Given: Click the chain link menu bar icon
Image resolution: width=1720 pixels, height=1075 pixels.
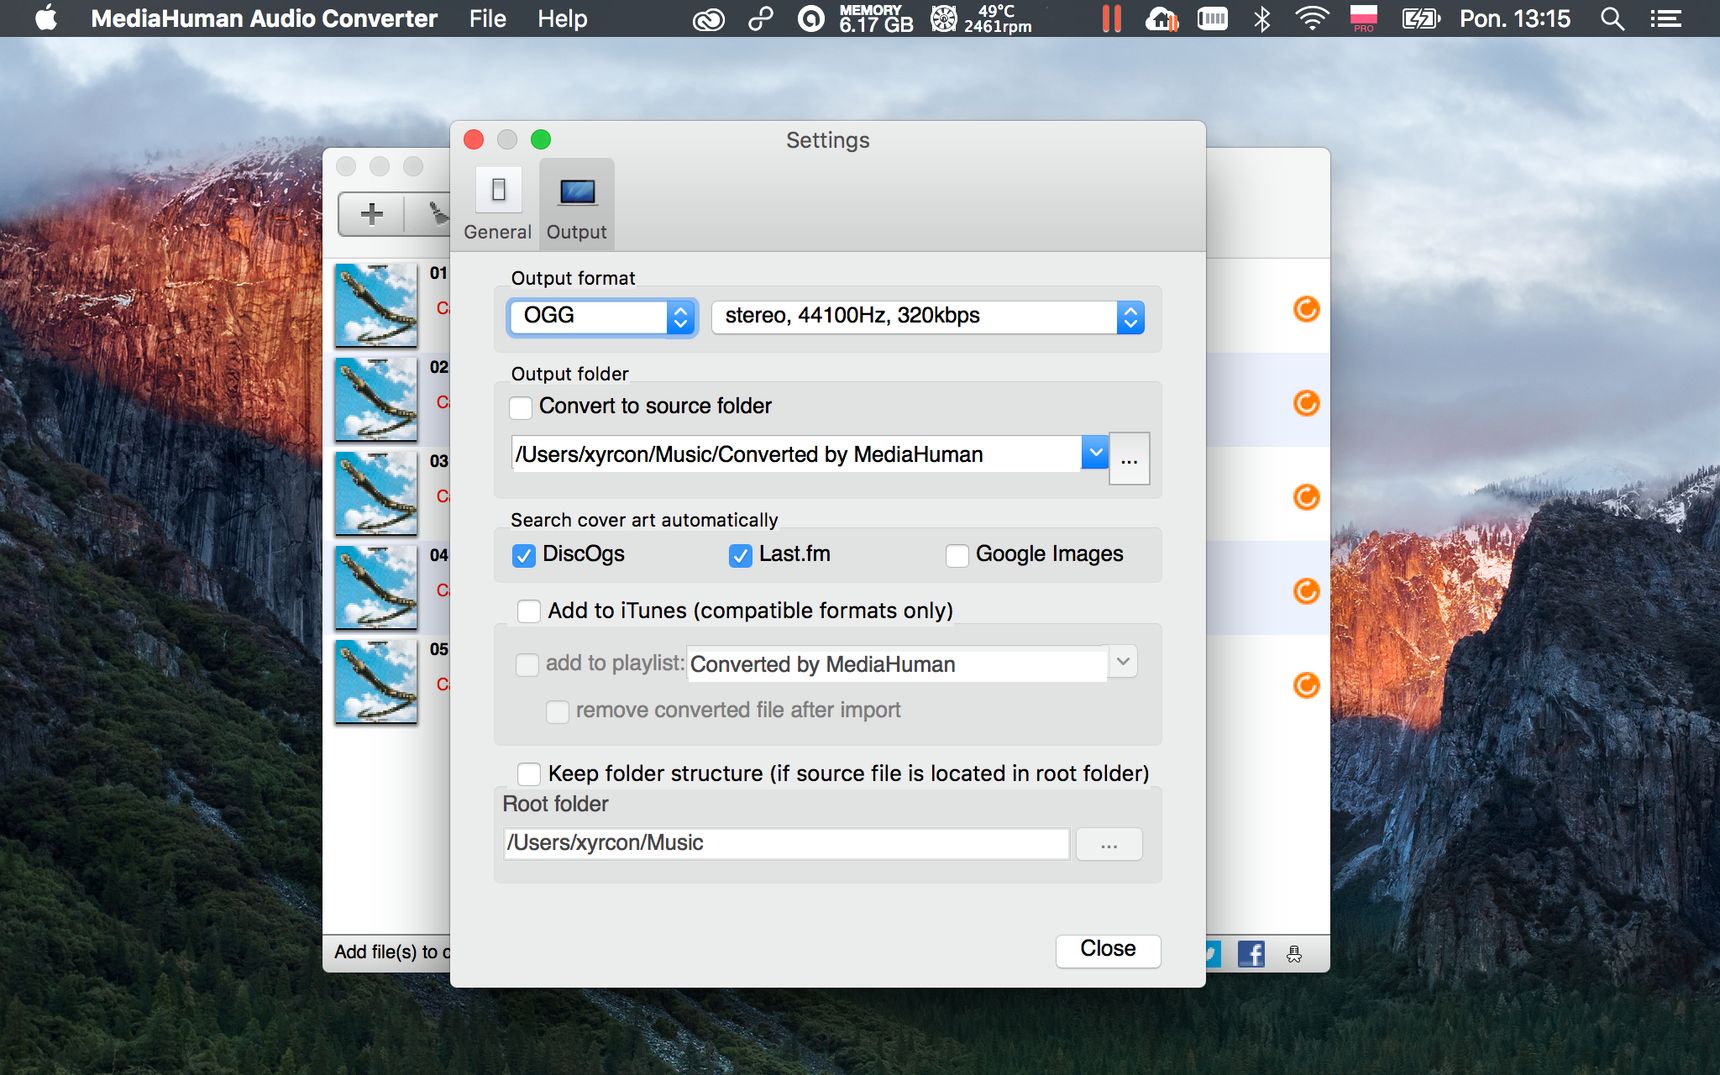Looking at the screenshot, I should point(761,18).
